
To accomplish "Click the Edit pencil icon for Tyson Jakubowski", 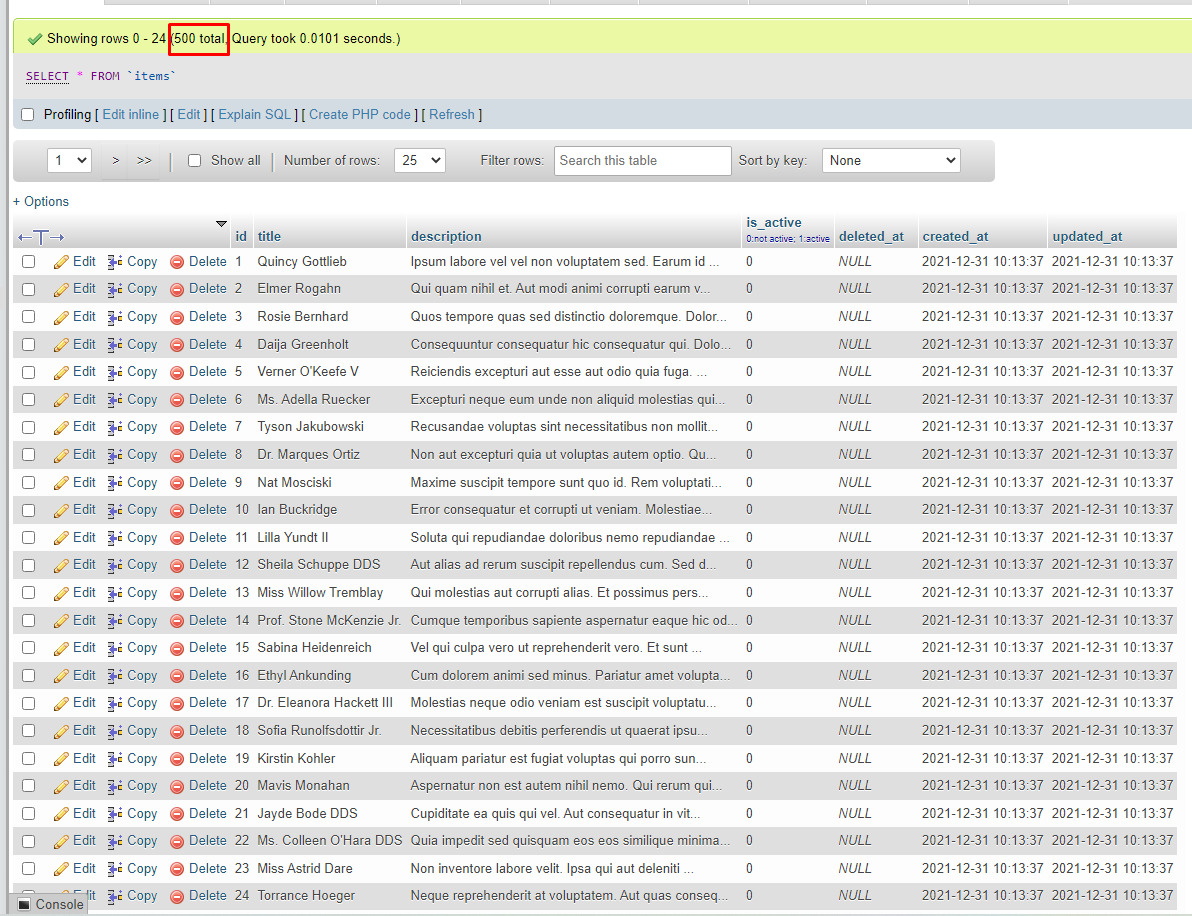I will coord(61,428).
